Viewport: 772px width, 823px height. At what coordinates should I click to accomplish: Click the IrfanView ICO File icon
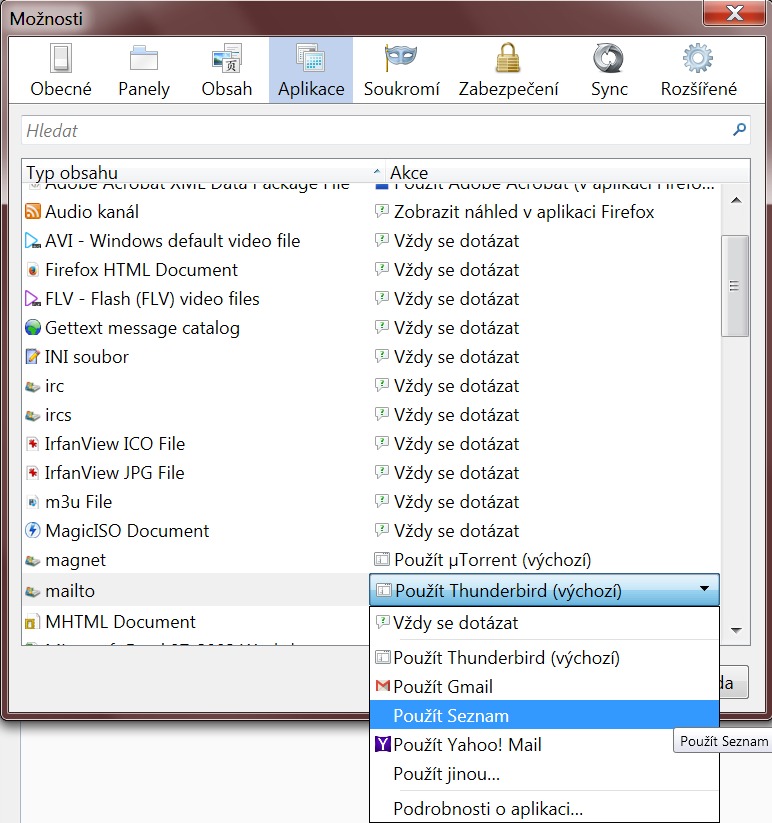[x=33, y=444]
